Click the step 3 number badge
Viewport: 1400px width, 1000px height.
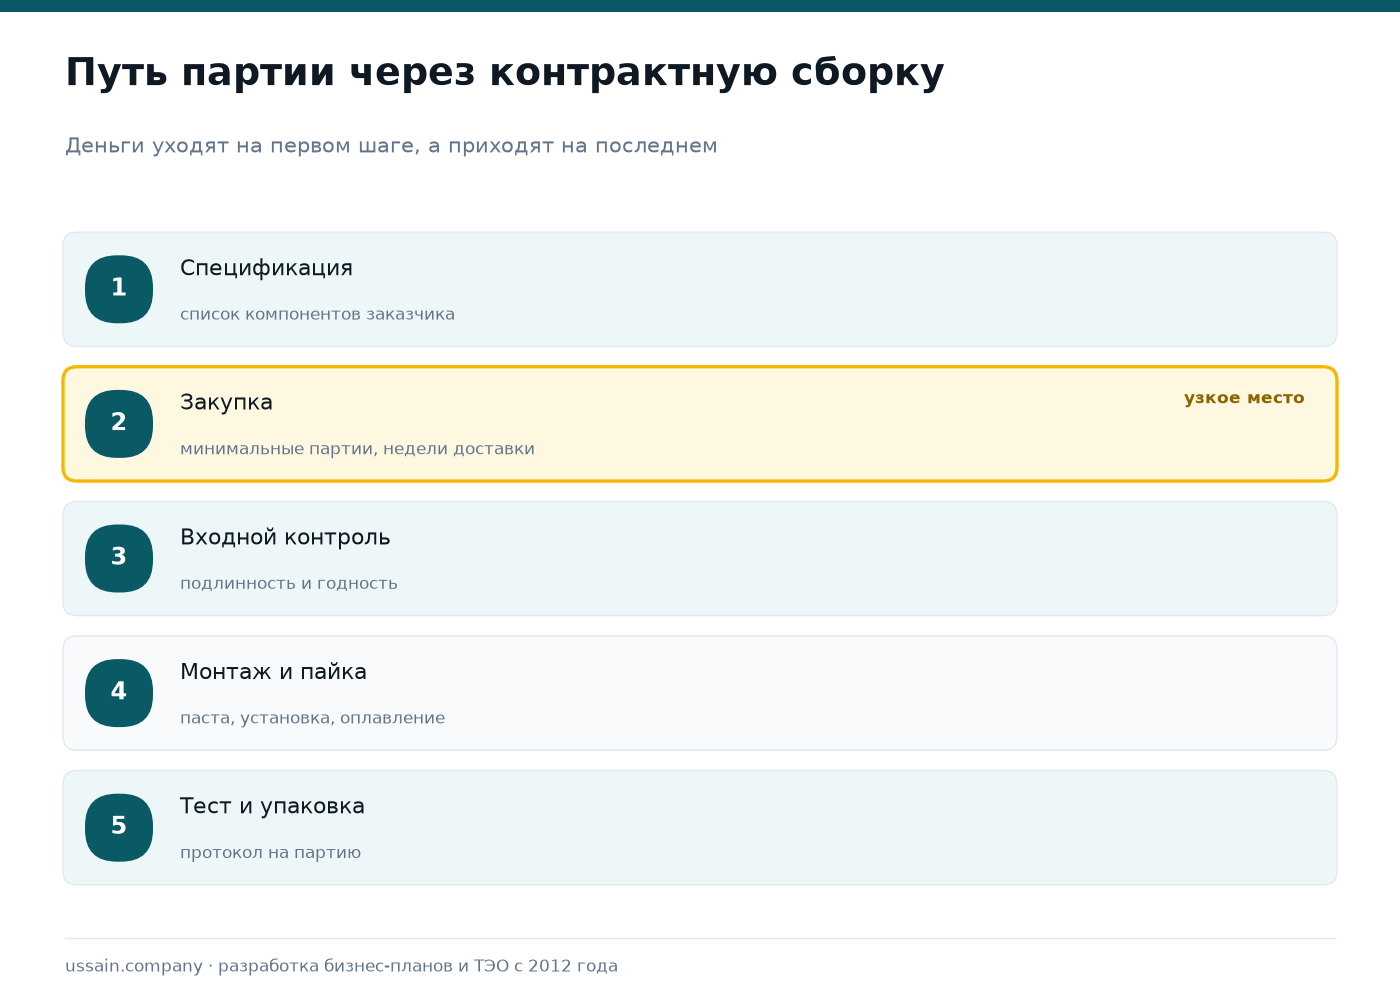(x=119, y=558)
